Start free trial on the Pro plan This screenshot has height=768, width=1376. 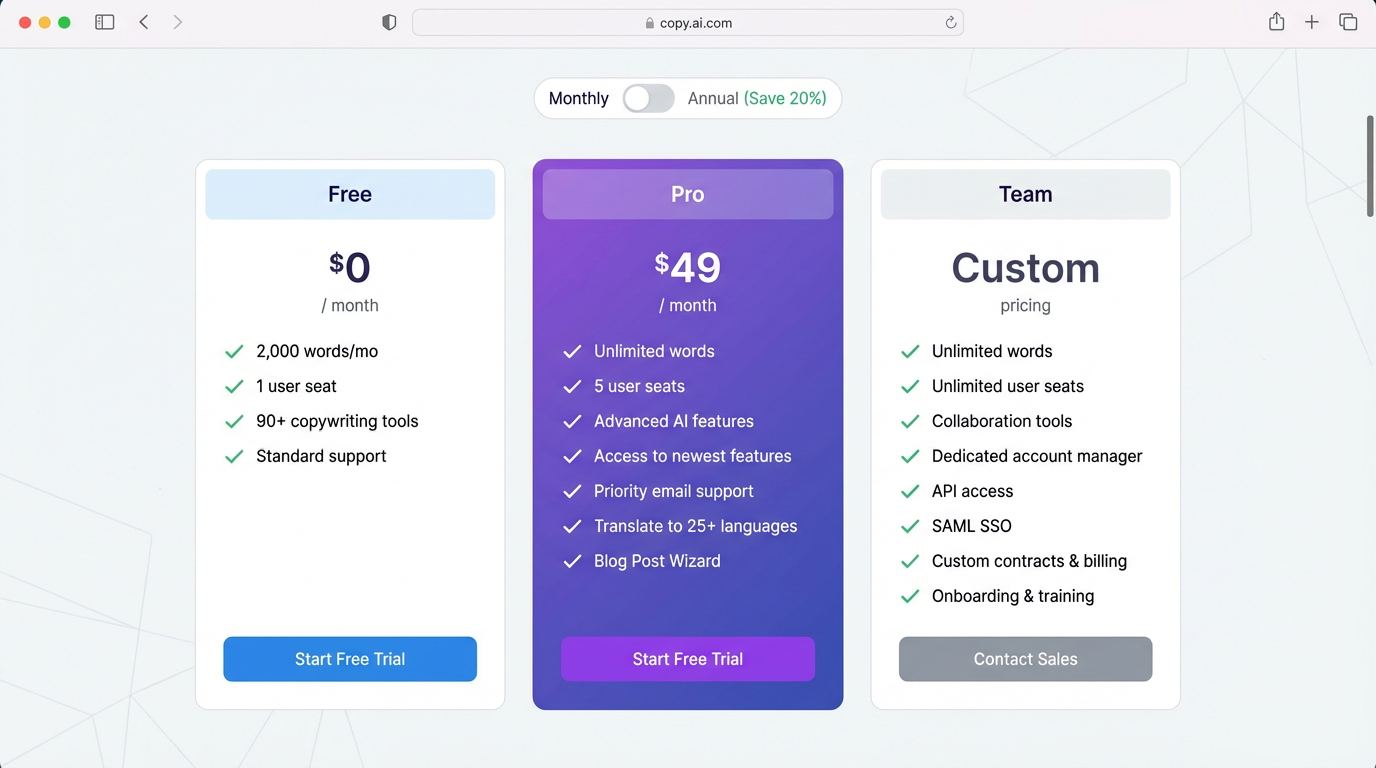coord(687,659)
